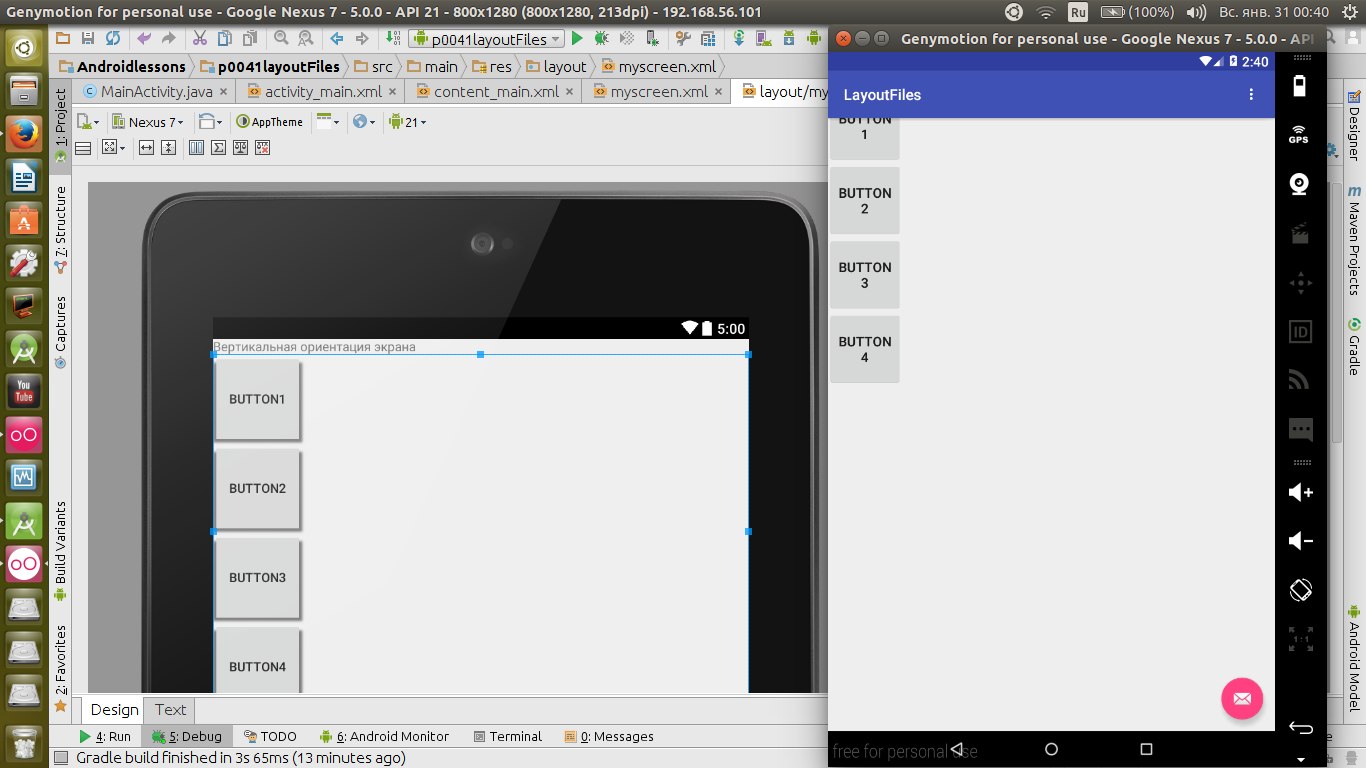Open the API level 21 dropdown
This screenshot has width=1366, height=768.
(407, 122)
